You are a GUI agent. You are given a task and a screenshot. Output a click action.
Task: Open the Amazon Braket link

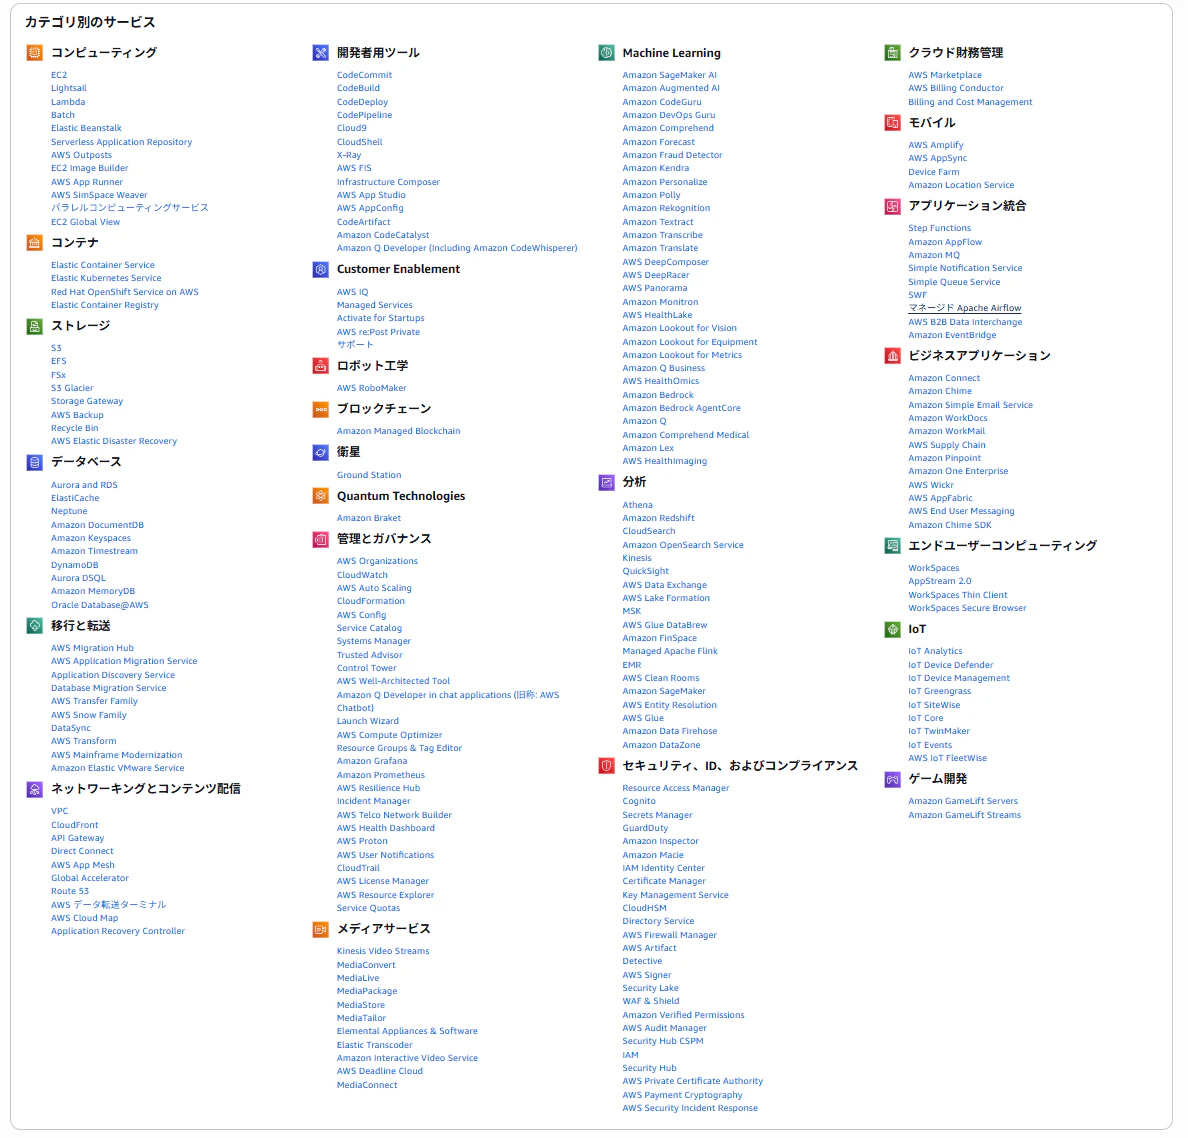coord(369,518)
